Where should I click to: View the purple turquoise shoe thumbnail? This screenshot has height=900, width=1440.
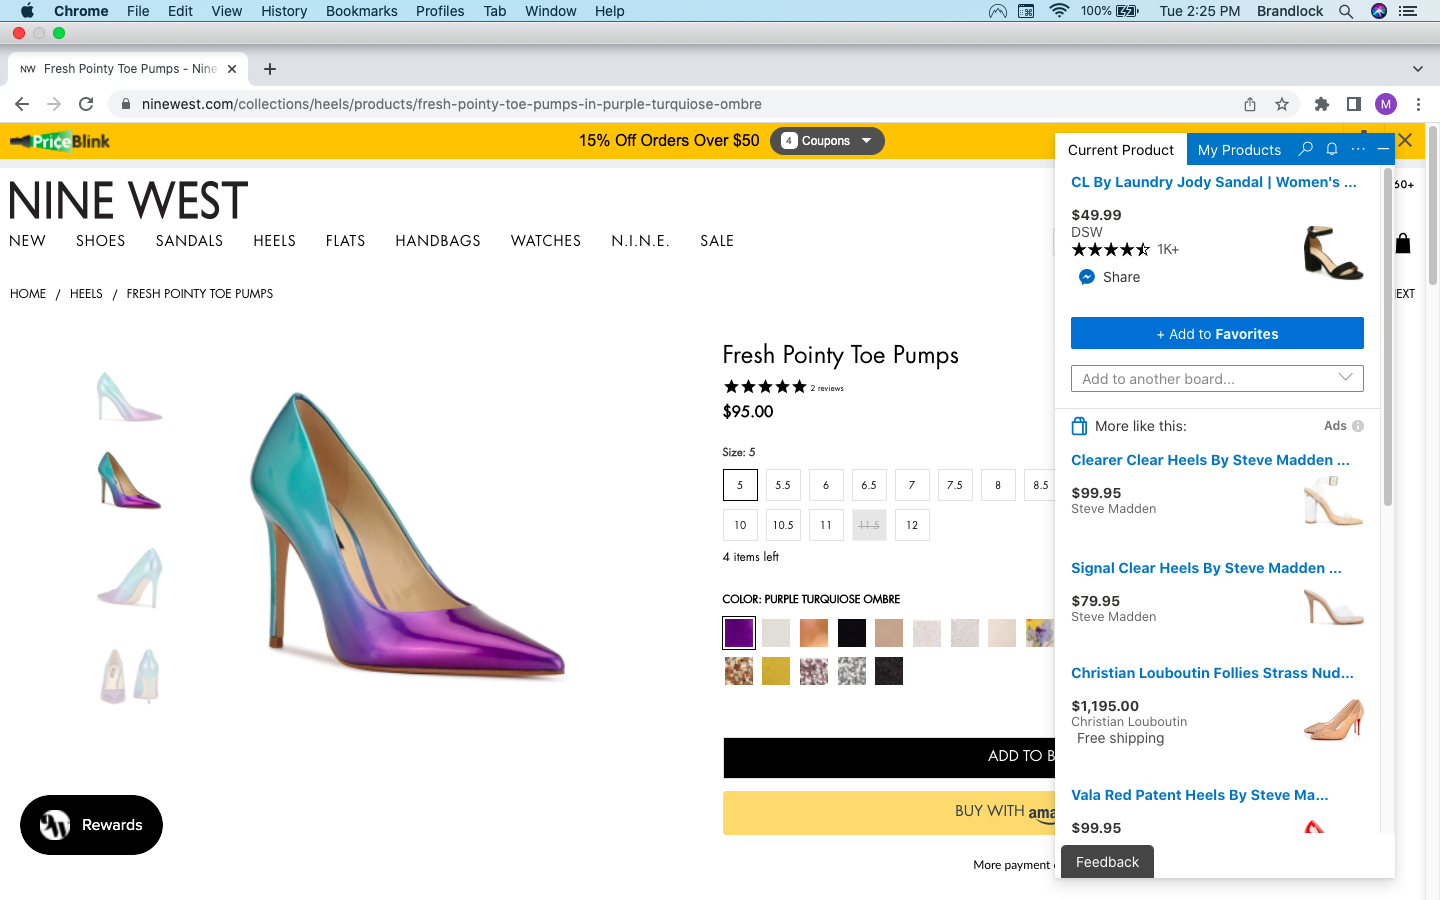(x=129, y=481)
